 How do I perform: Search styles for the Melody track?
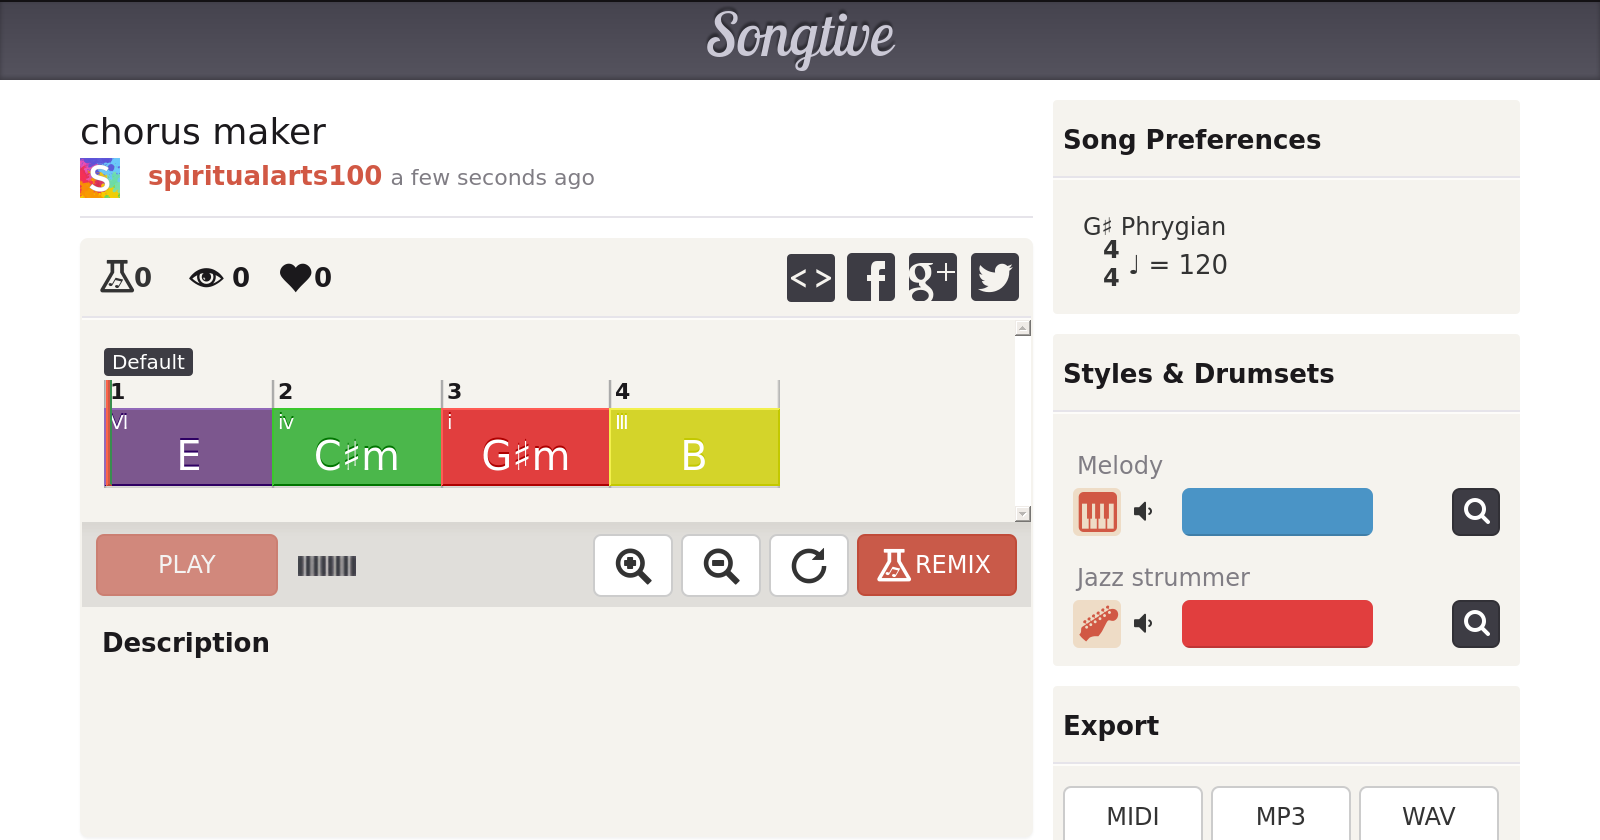(x=1475, y=512)
